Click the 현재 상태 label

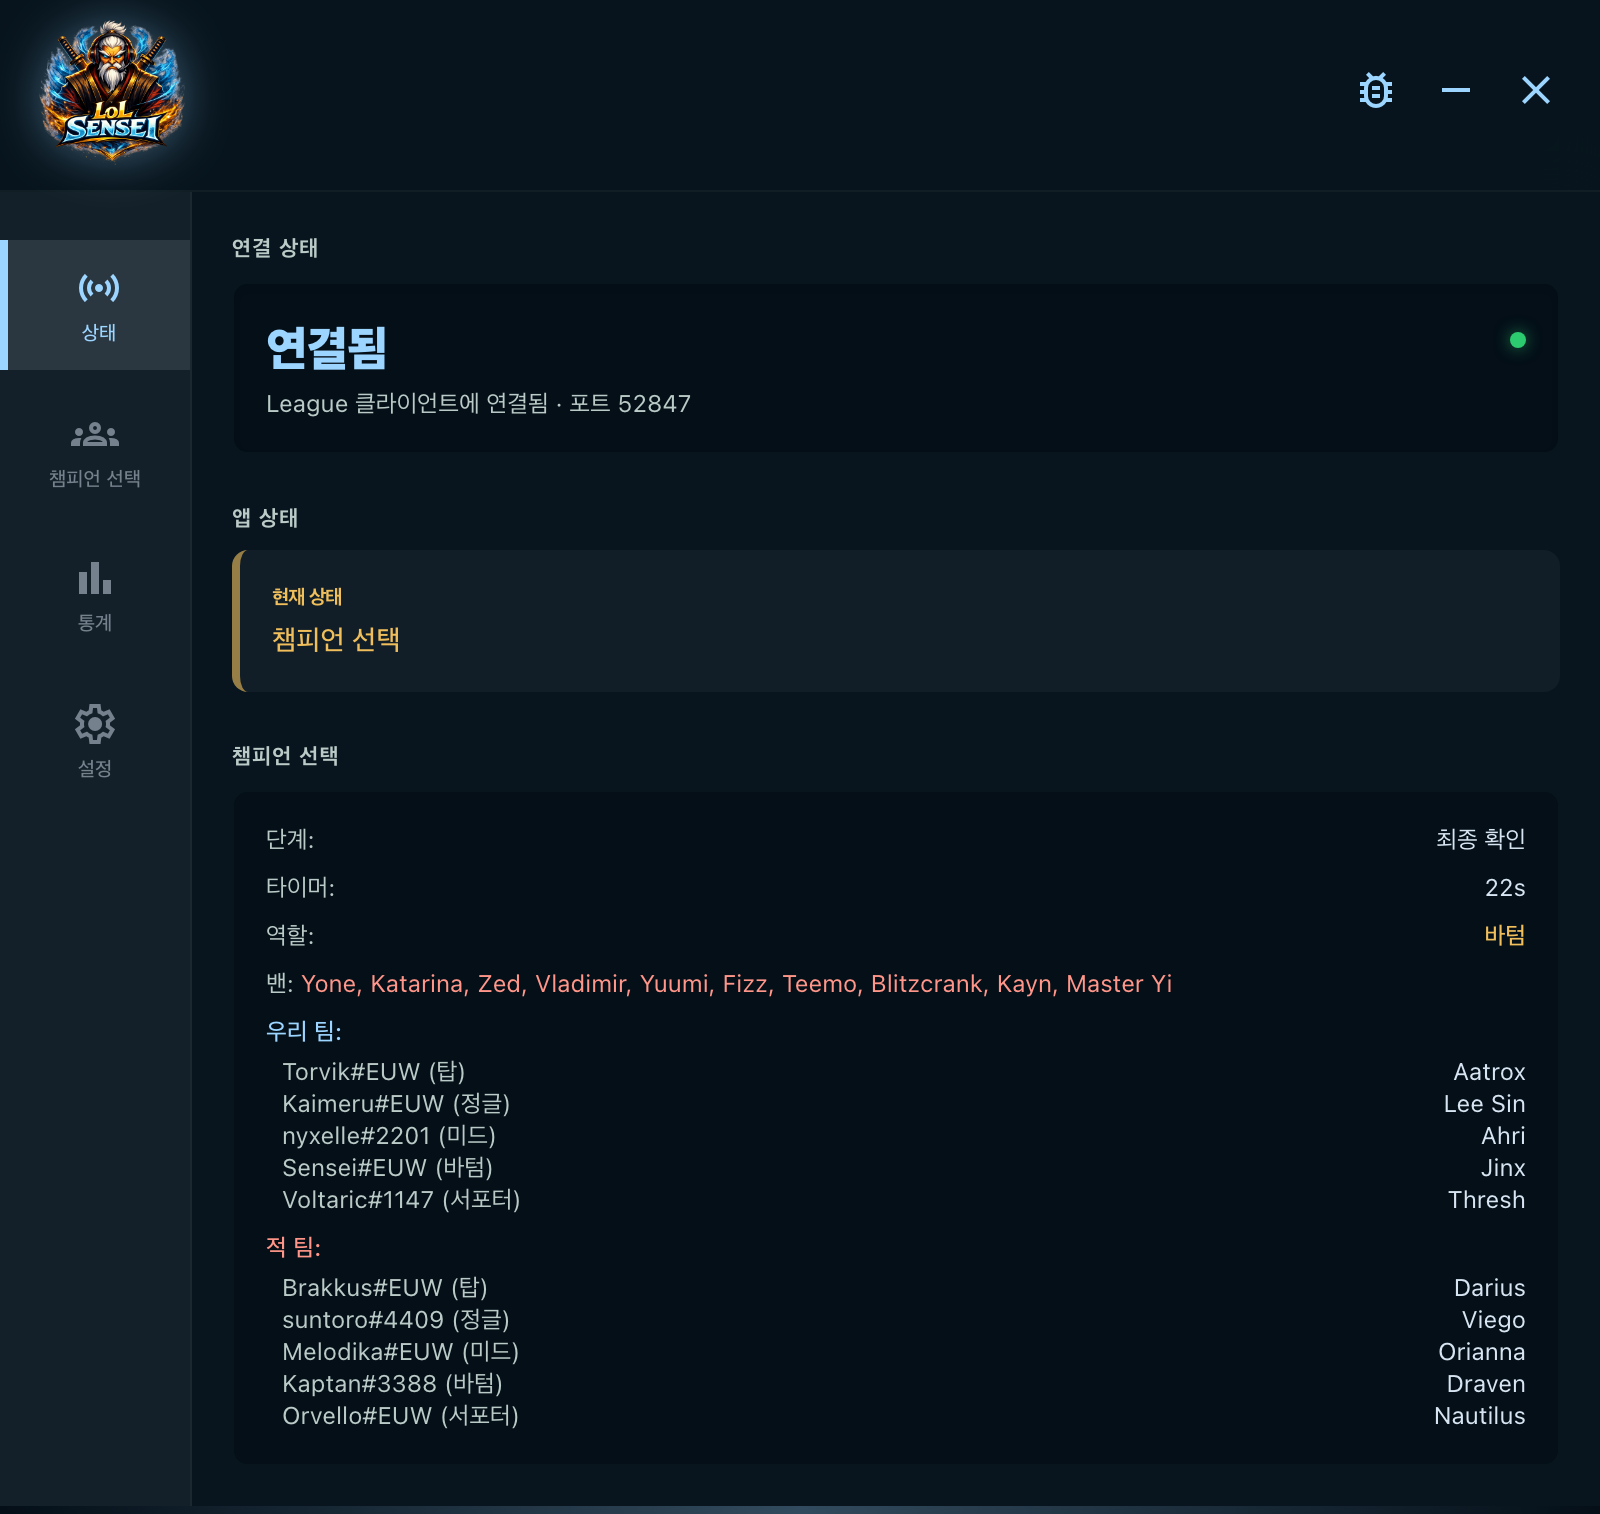pyautogui.click(x=307, y=596)
